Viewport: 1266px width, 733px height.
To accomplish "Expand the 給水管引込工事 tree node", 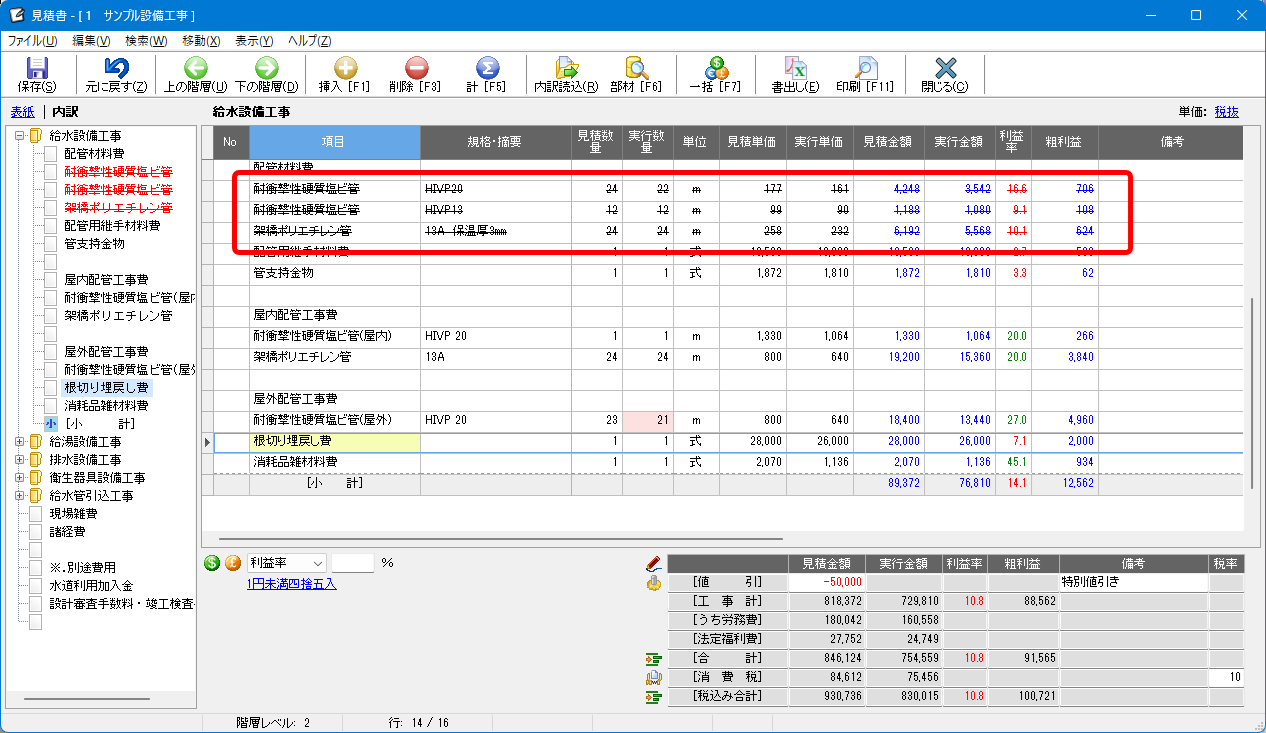I will click(x=19, y=496).
